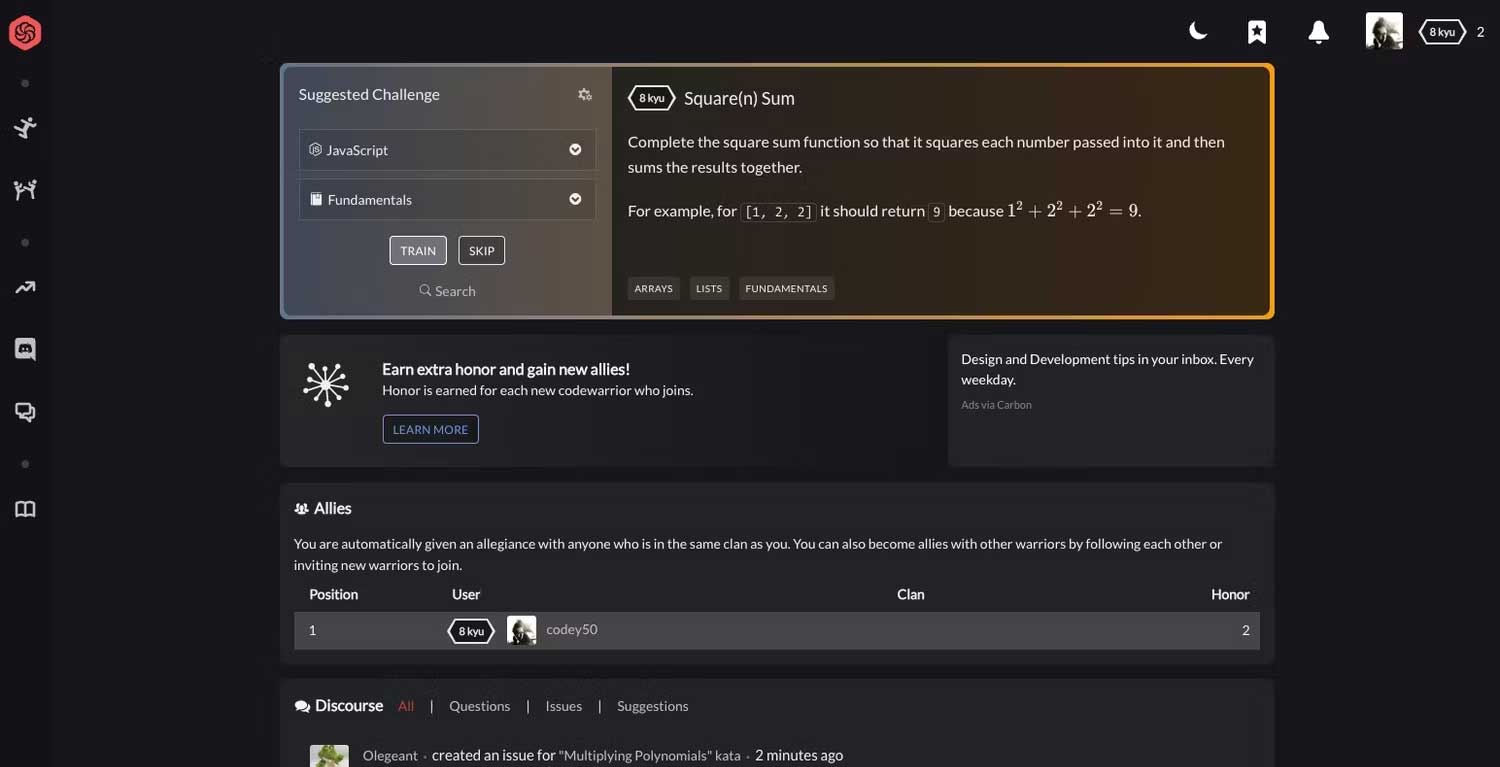Image resolution: width=1500 pixels, height=767 pixels.
Task: Open Olegeant's user profile link
Action: click(x=390, y=755)
